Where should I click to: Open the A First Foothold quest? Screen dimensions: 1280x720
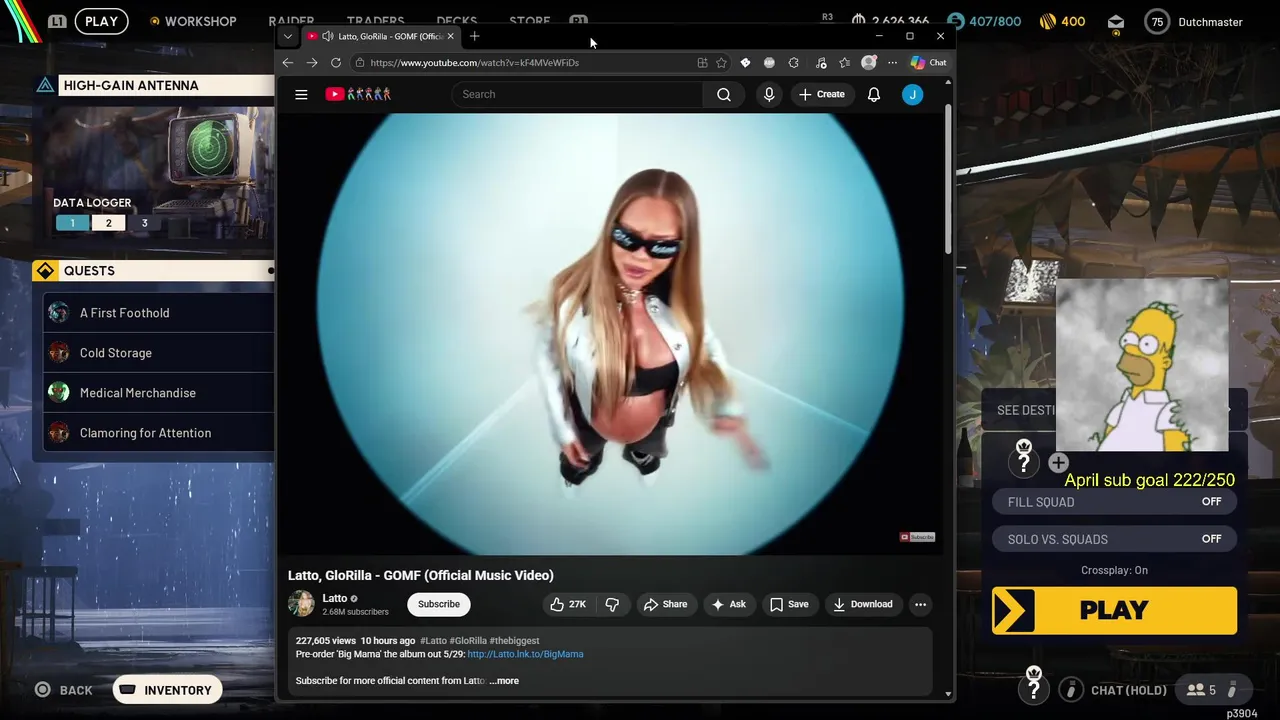tap(158, 313)
